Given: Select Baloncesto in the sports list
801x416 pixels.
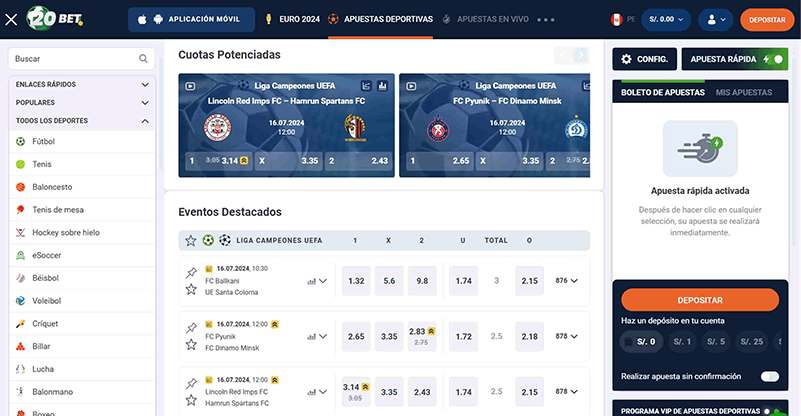Looking at the screenshot, I should (x=82, y=187).
